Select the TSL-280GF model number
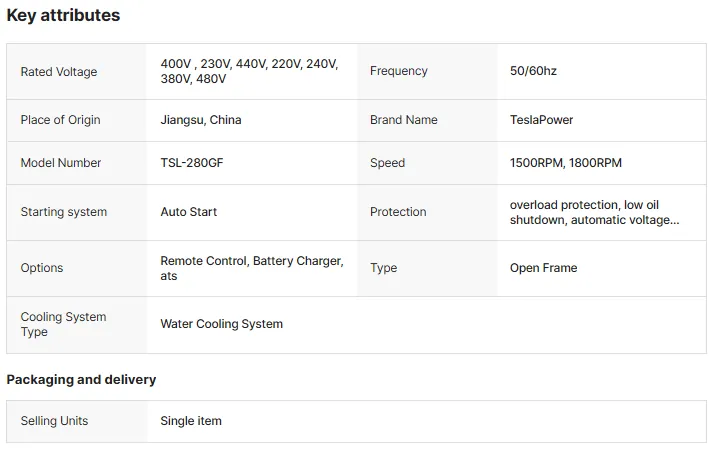The image size is (712, 457). point(192,163)
